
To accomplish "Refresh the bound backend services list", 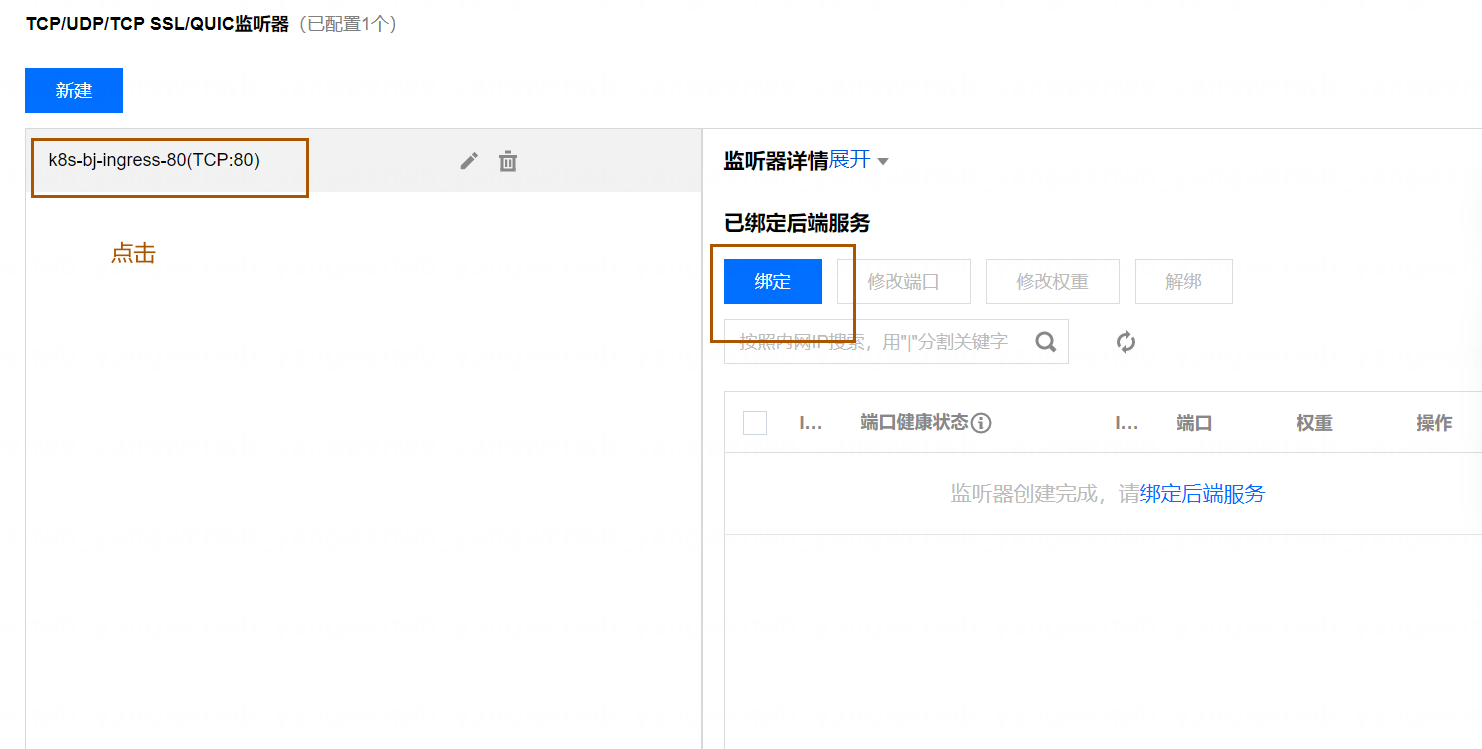I will [x=1126, y=342].
